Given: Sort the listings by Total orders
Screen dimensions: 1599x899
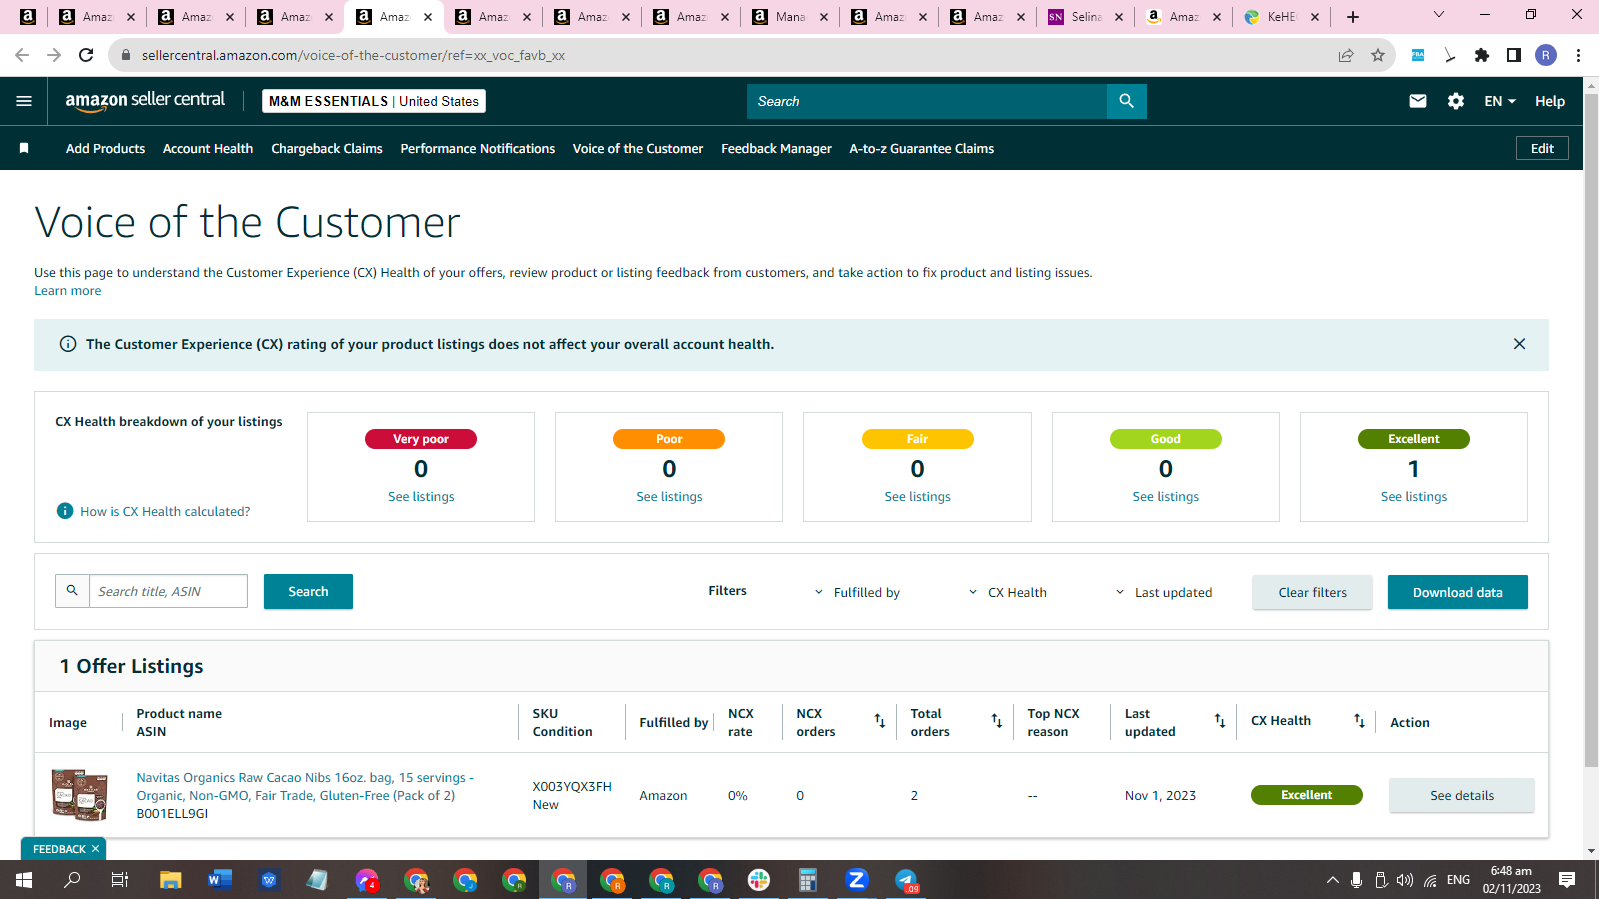Looking at the screenshot, I should pos(997,721).
